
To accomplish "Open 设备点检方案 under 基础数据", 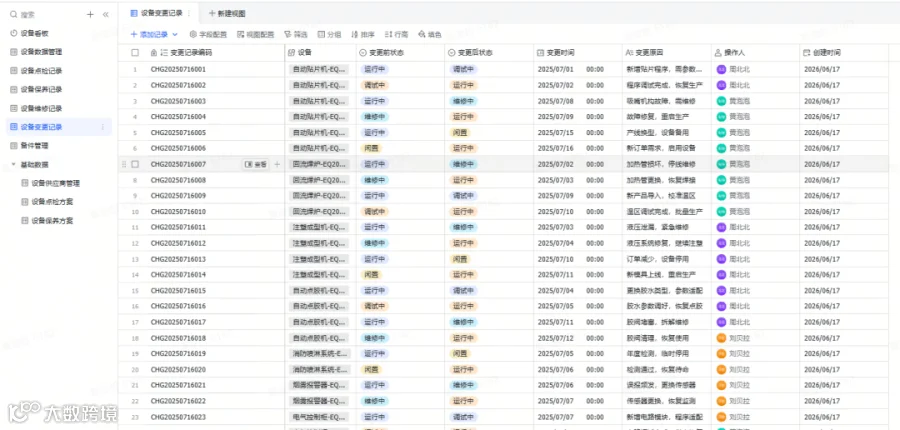I will pyautogui.click(x=52, y=202).
